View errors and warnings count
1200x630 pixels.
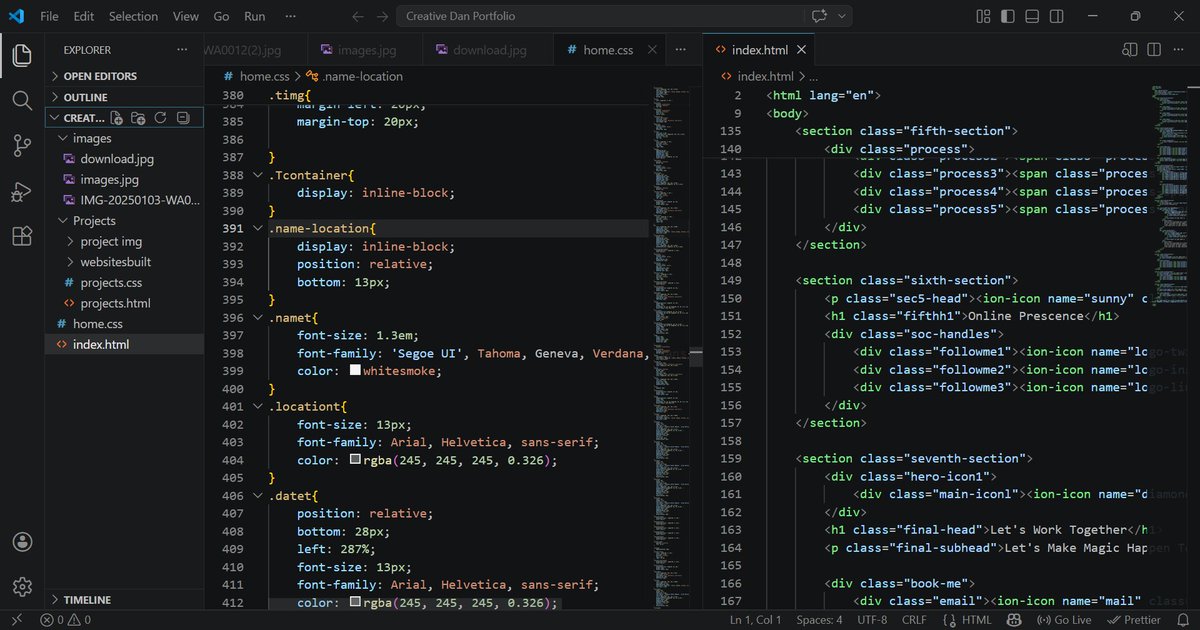tap(65, 620)
